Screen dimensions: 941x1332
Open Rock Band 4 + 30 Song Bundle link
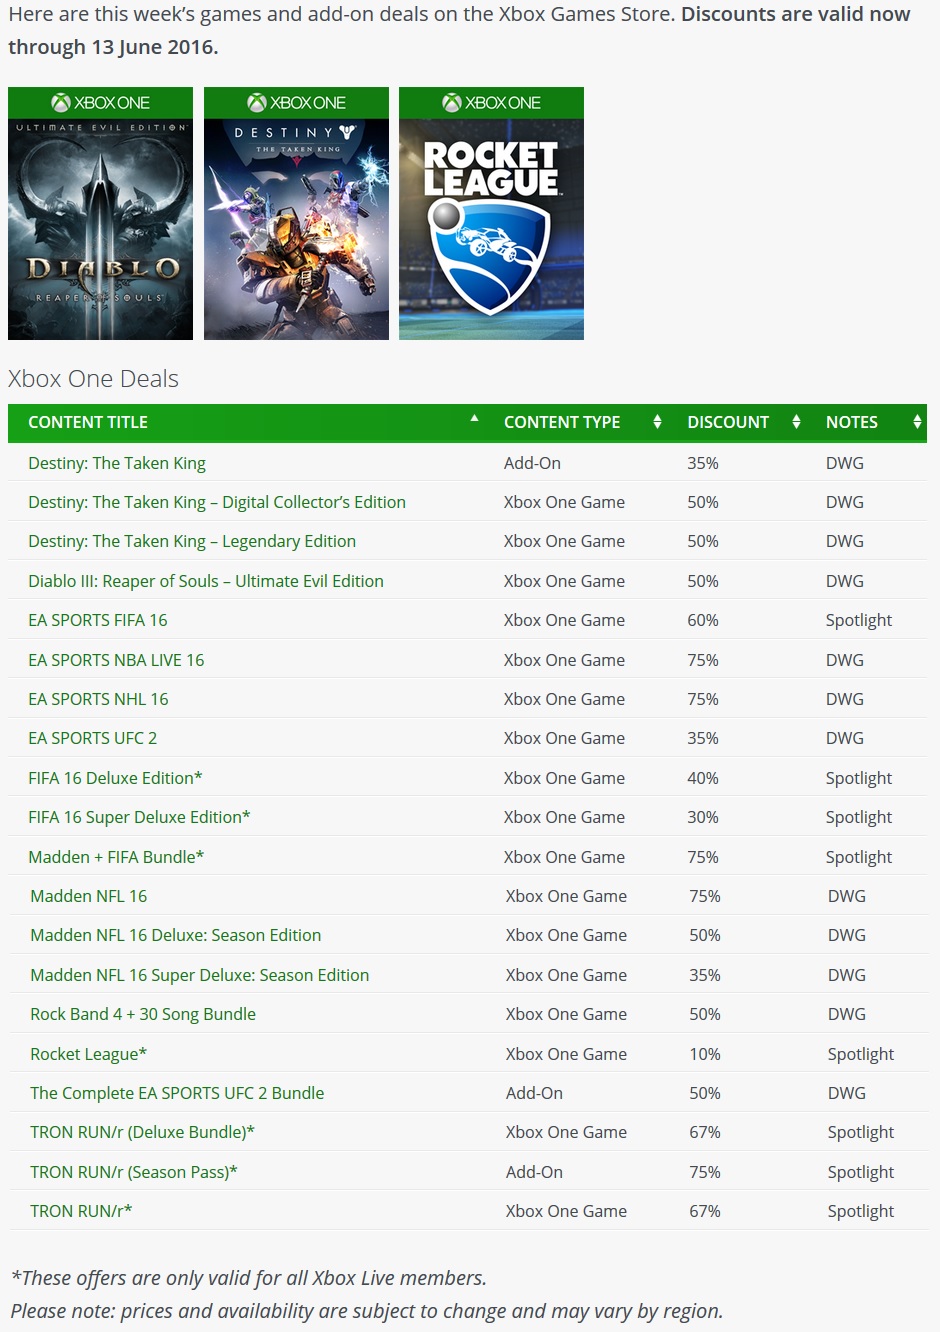tap(143, 1014)
